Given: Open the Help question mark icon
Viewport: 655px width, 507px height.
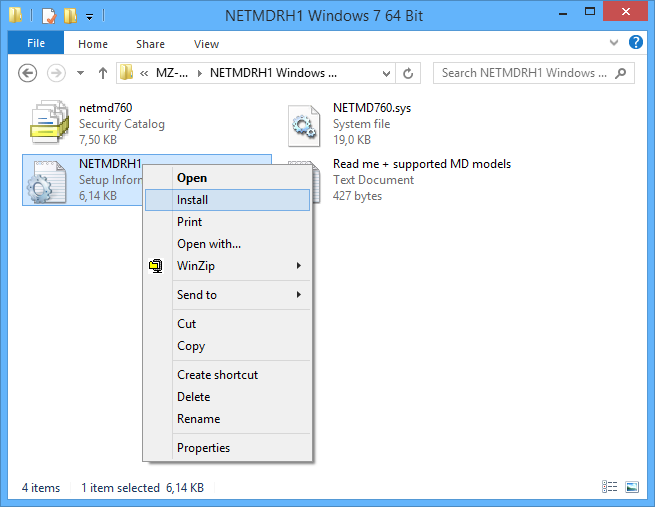Looking at the screenshot, I should tap(635, 43).
